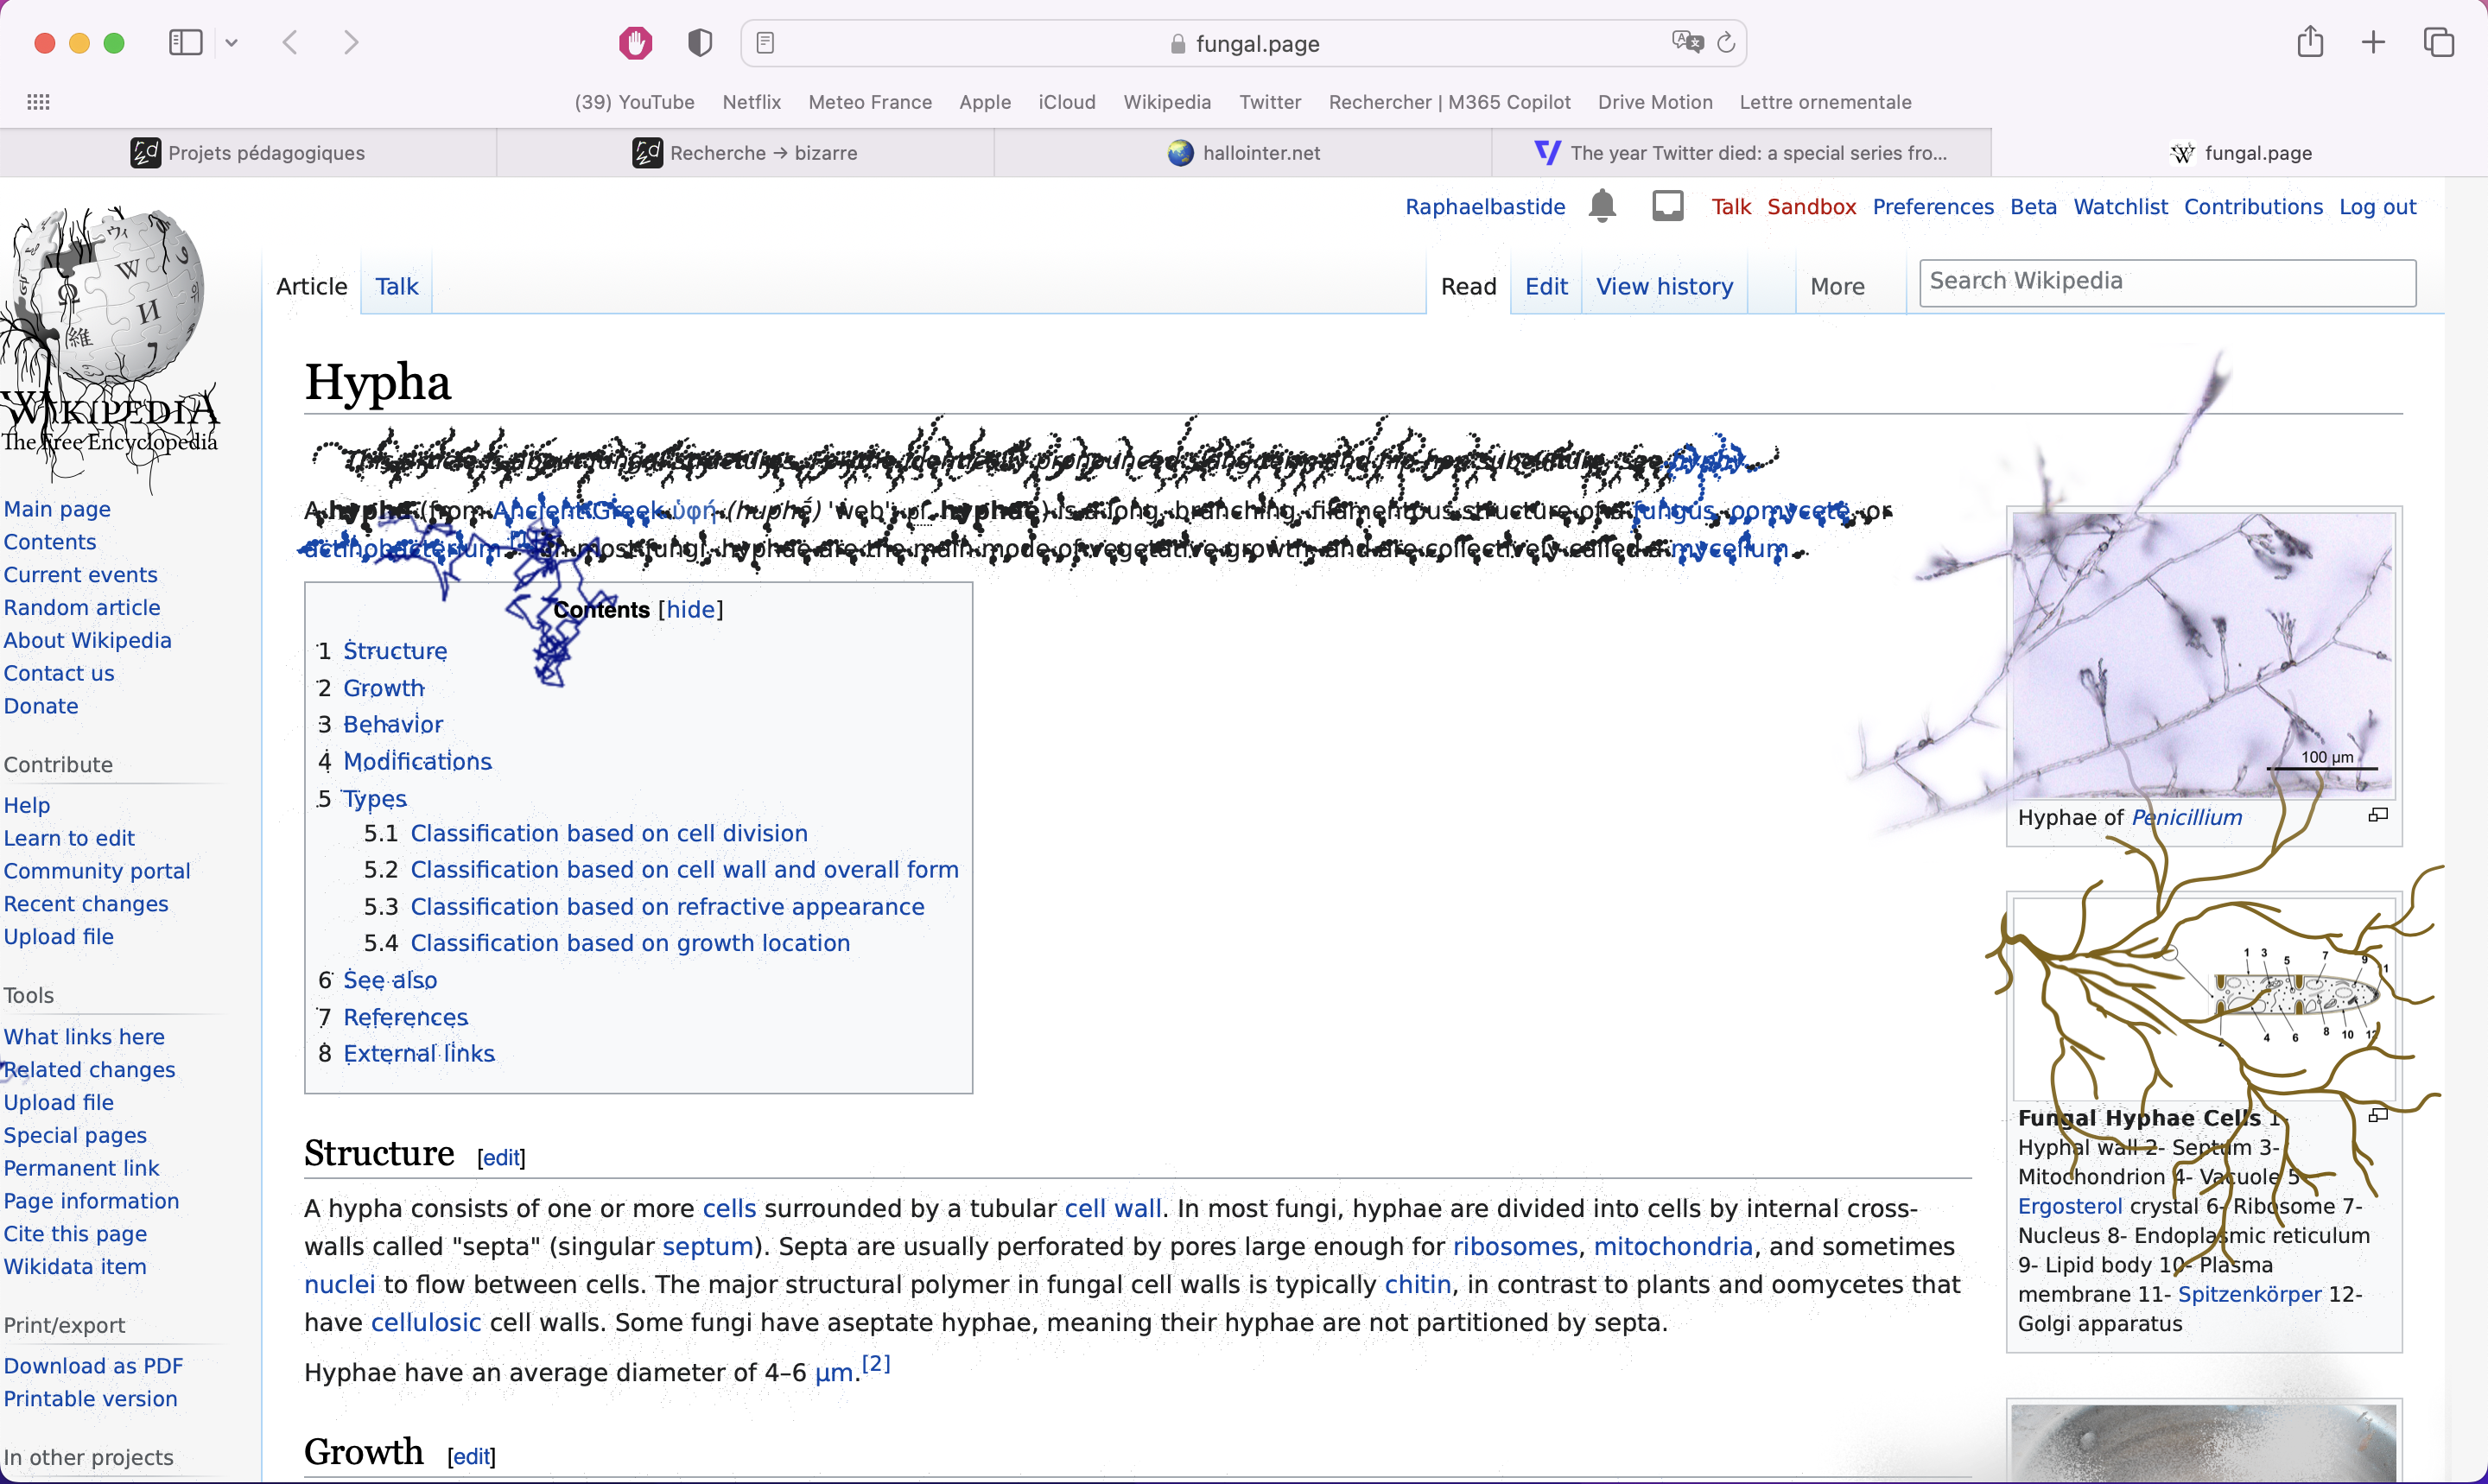Click the red hand blocker extension icon
The height and width of the screenshot is (1484, 2488).
point(635,43)
